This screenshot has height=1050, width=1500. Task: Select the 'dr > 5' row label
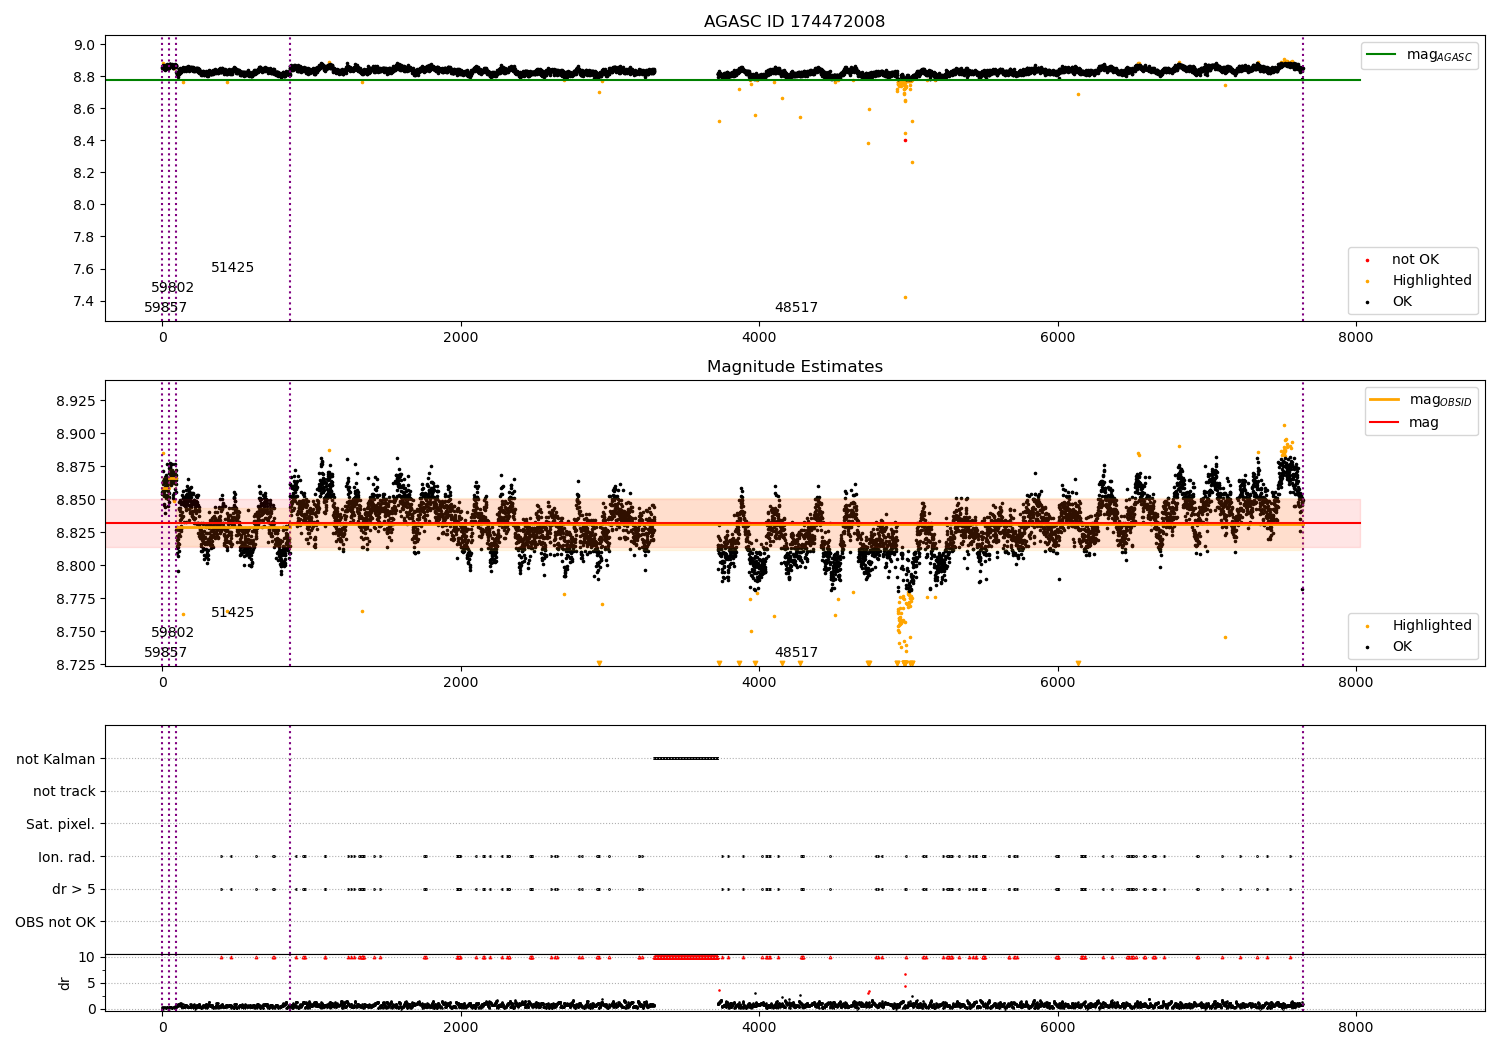tap(74, 889)
